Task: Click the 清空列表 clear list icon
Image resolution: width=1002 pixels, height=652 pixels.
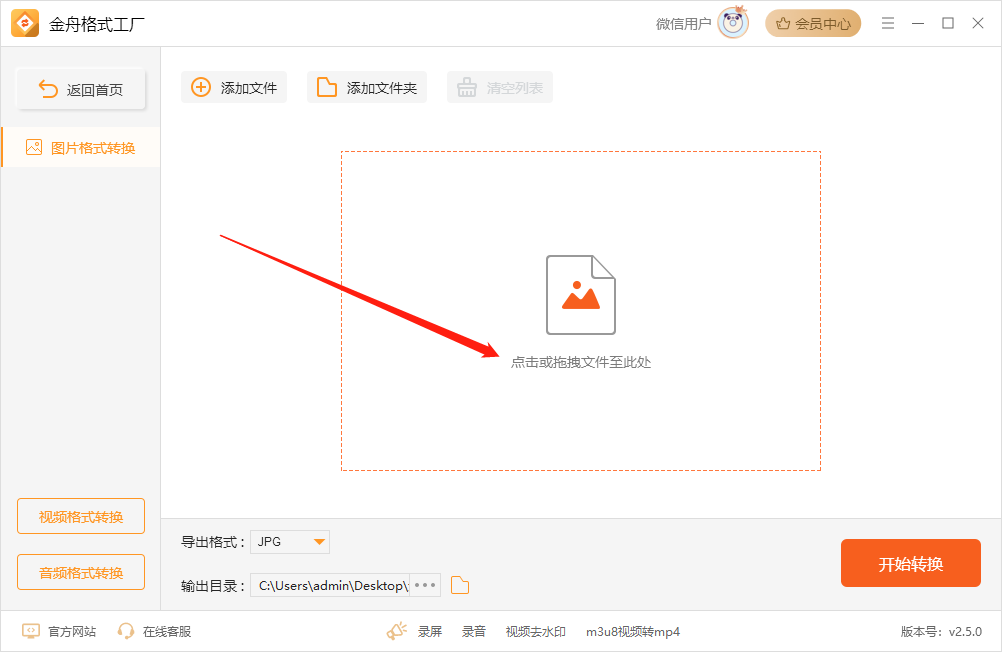Action: (466, 87)
